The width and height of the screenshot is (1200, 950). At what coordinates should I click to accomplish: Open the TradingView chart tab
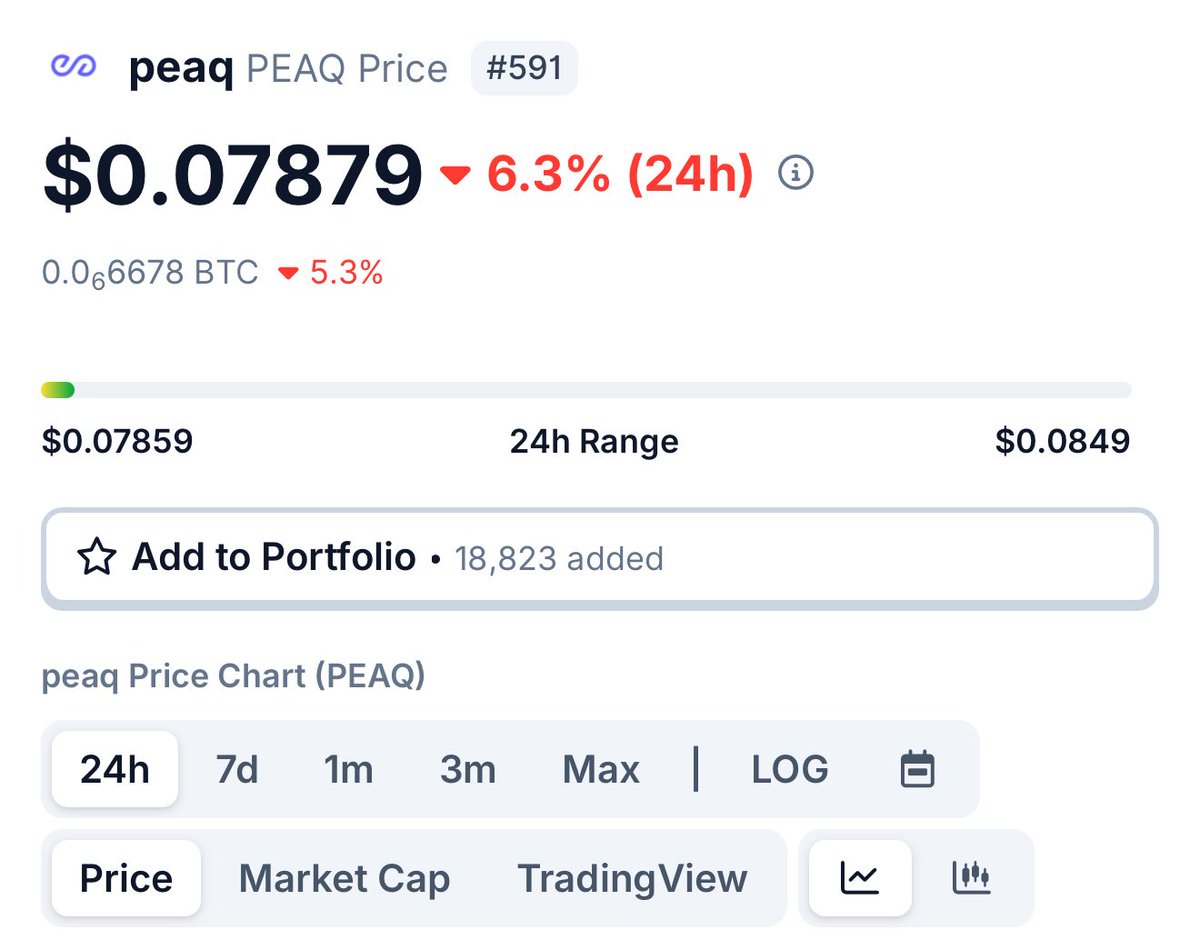coord(632,878)
